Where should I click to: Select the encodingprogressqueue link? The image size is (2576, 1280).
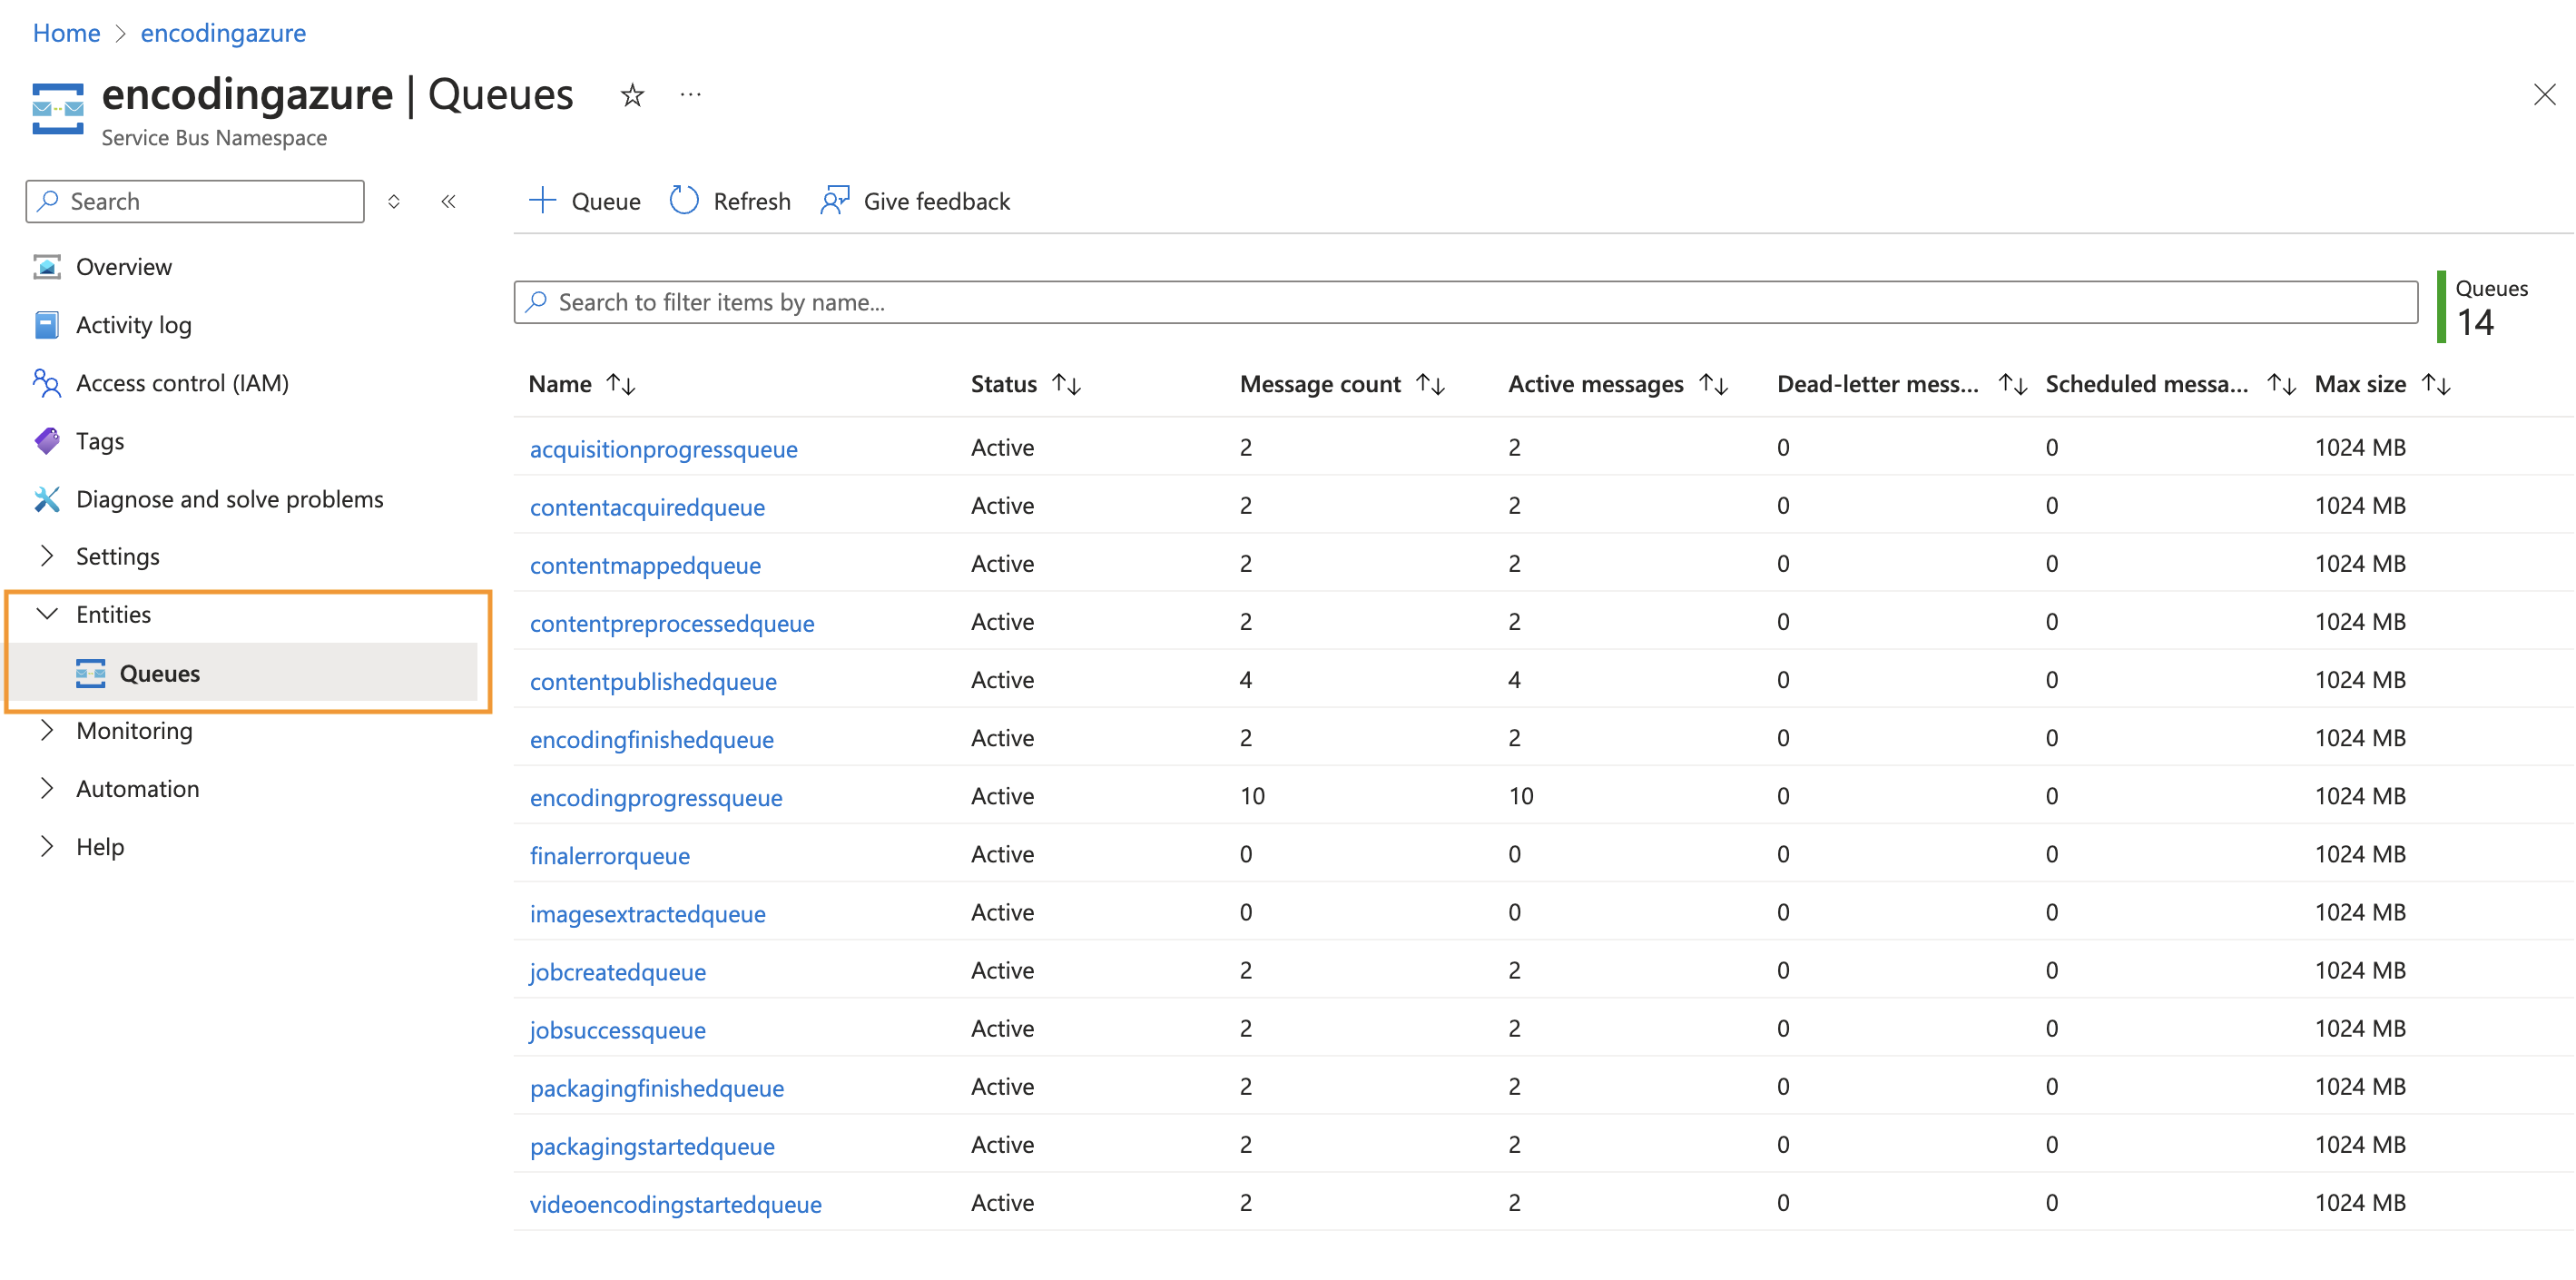click(659, 797)
